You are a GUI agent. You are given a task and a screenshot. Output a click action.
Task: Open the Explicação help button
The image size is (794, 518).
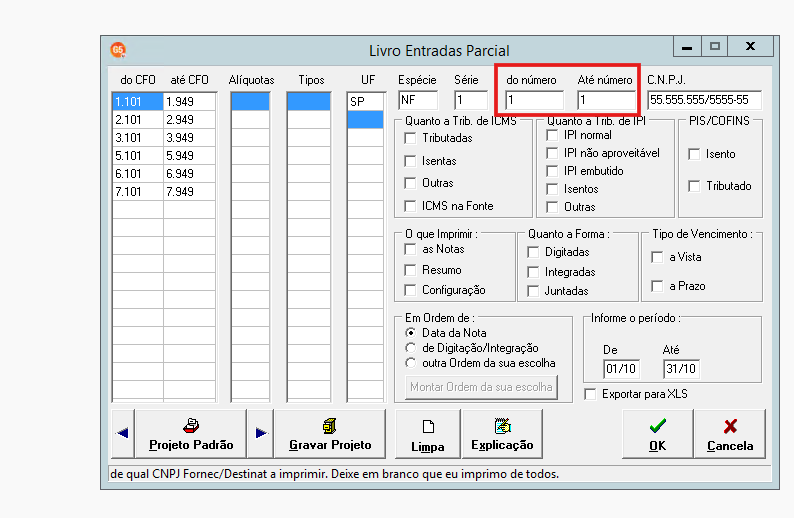point(502,433)
